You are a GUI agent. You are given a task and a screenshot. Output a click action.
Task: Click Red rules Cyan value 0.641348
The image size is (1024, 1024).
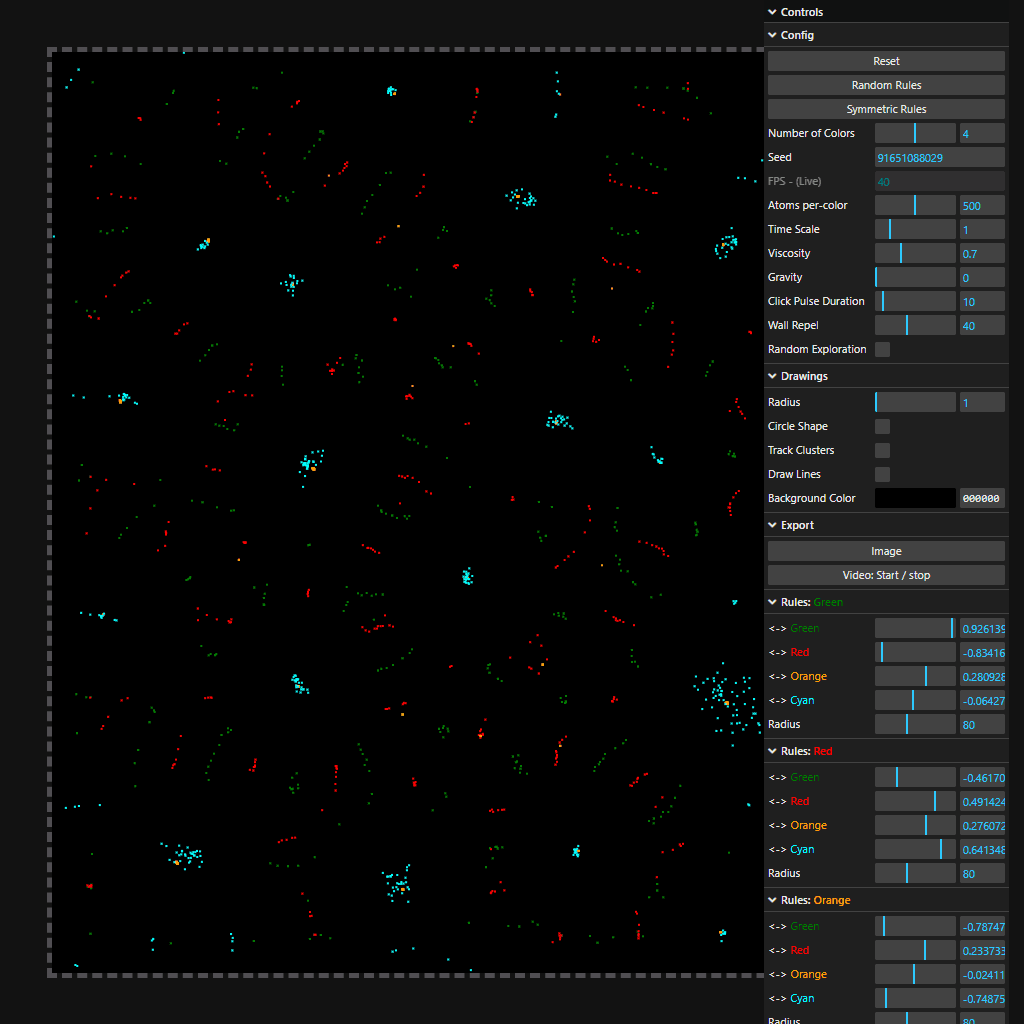tap(982, 850)
